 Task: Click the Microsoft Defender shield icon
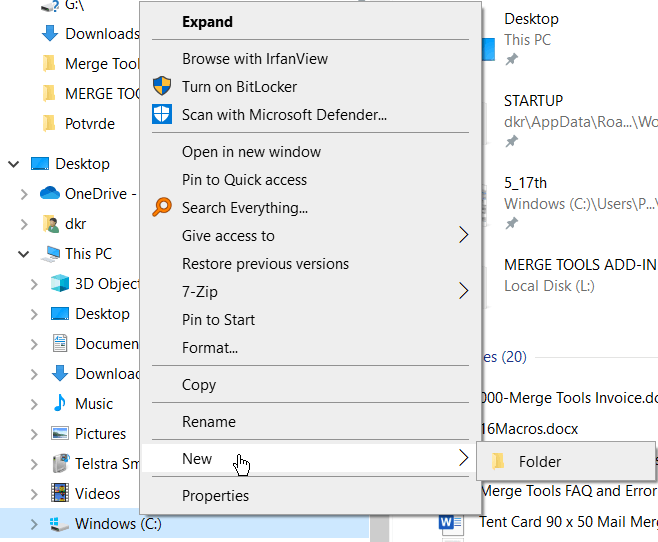pyautogui.click(x=162, y=114)
